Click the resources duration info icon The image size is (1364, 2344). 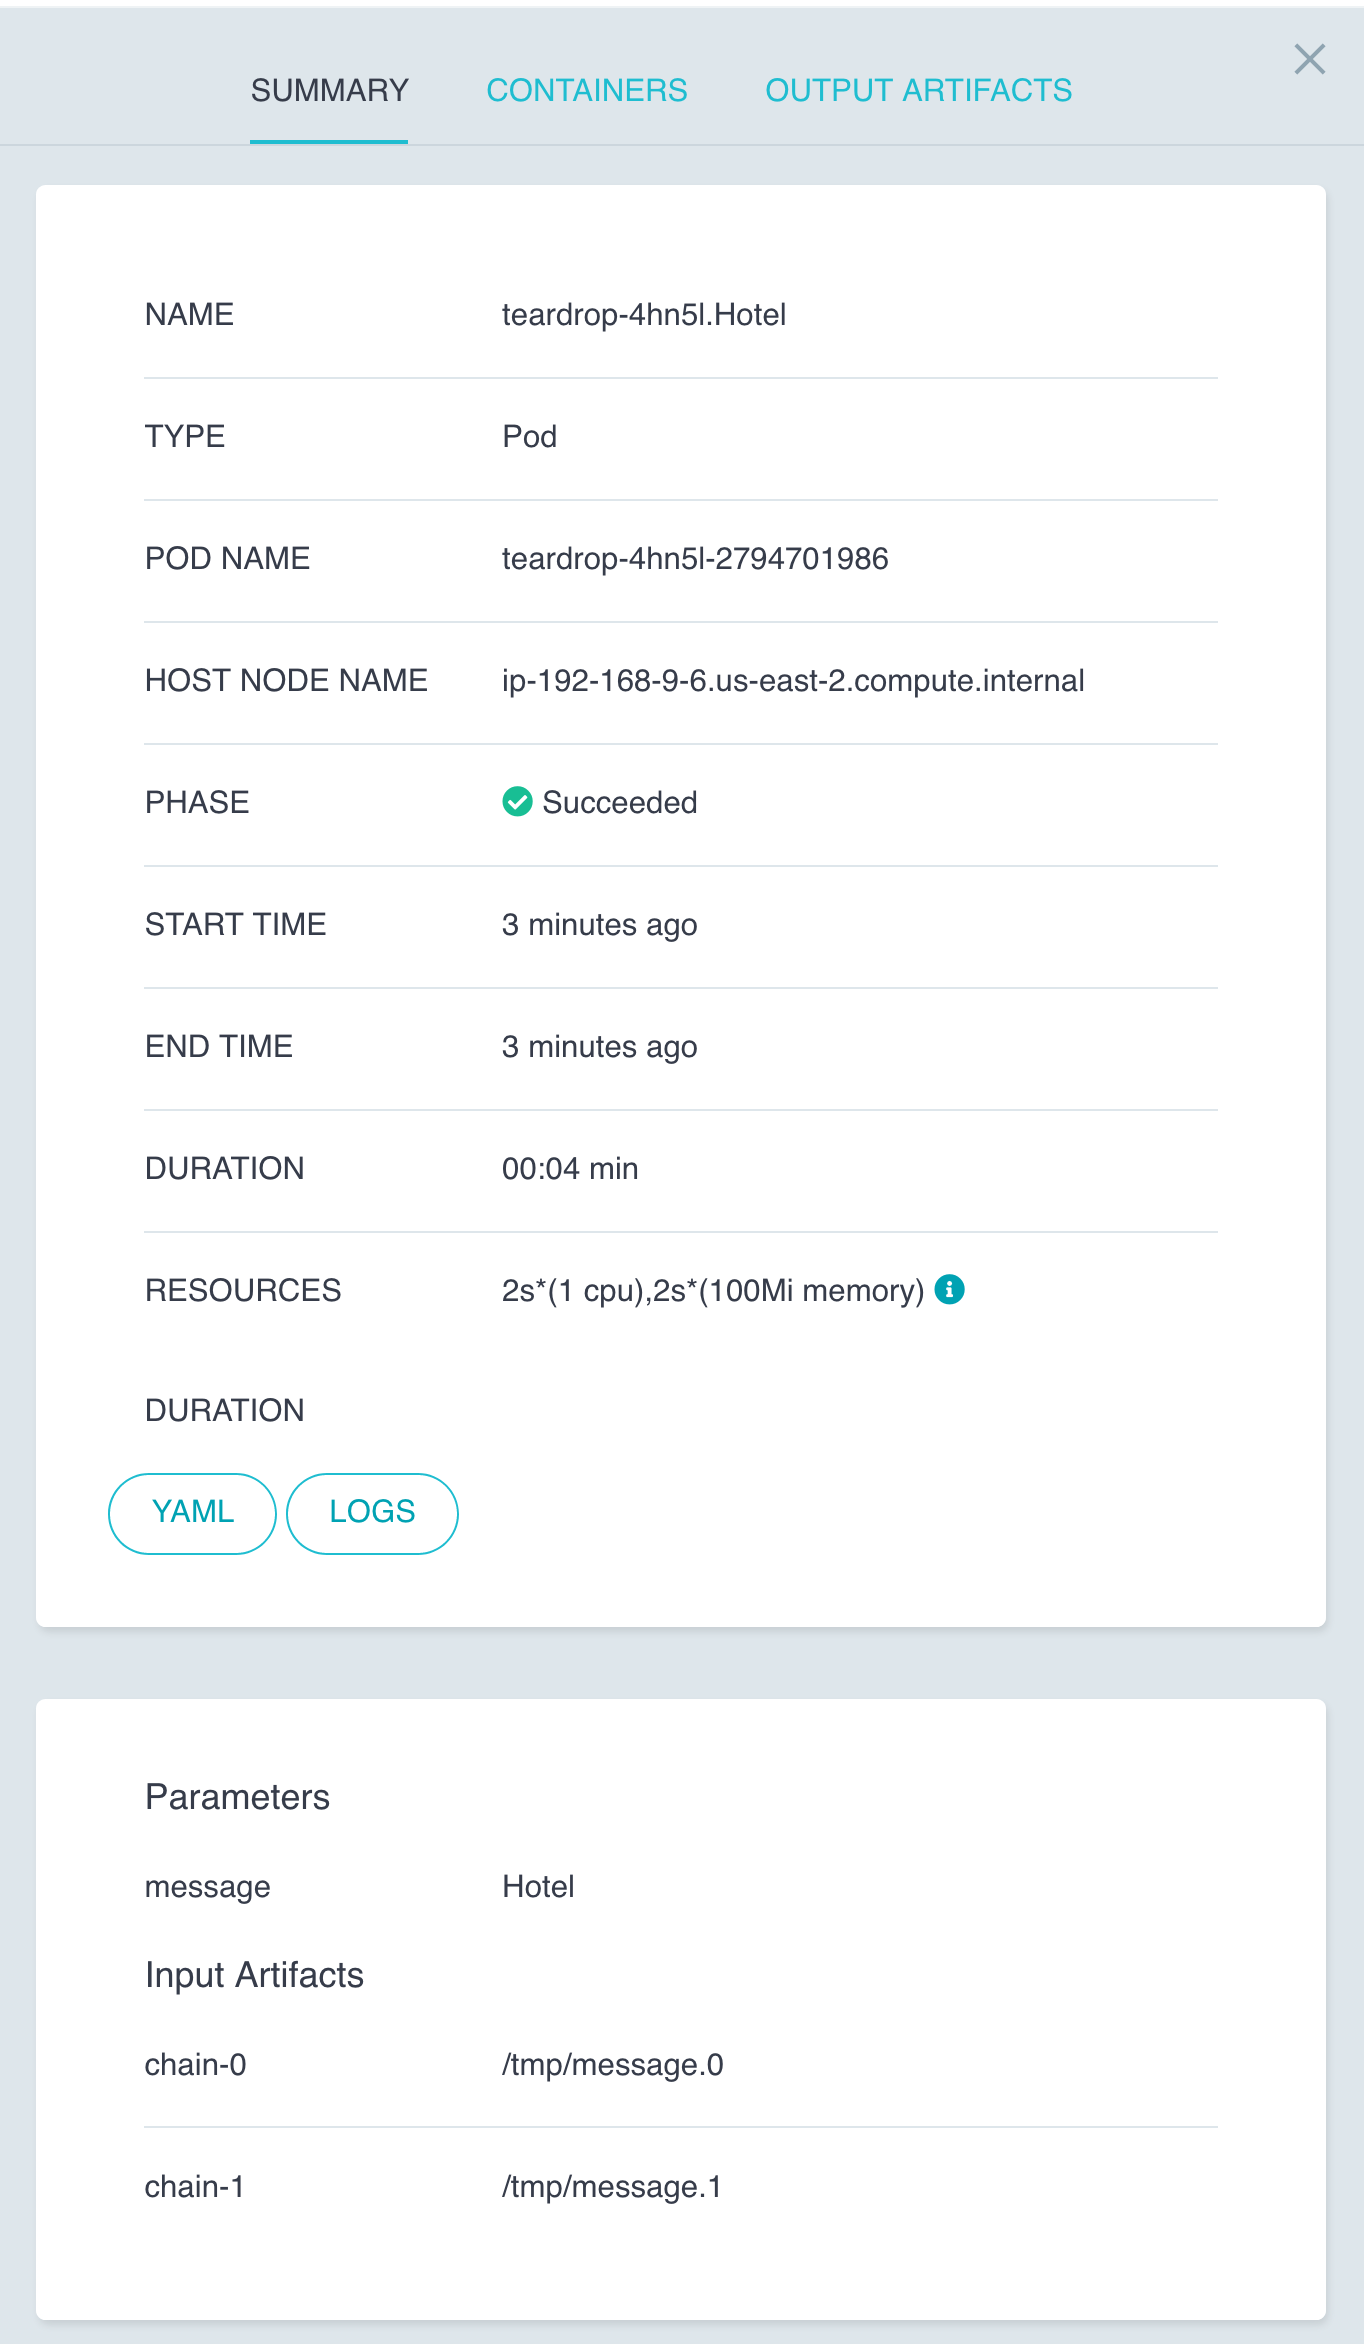[949, 1290]
